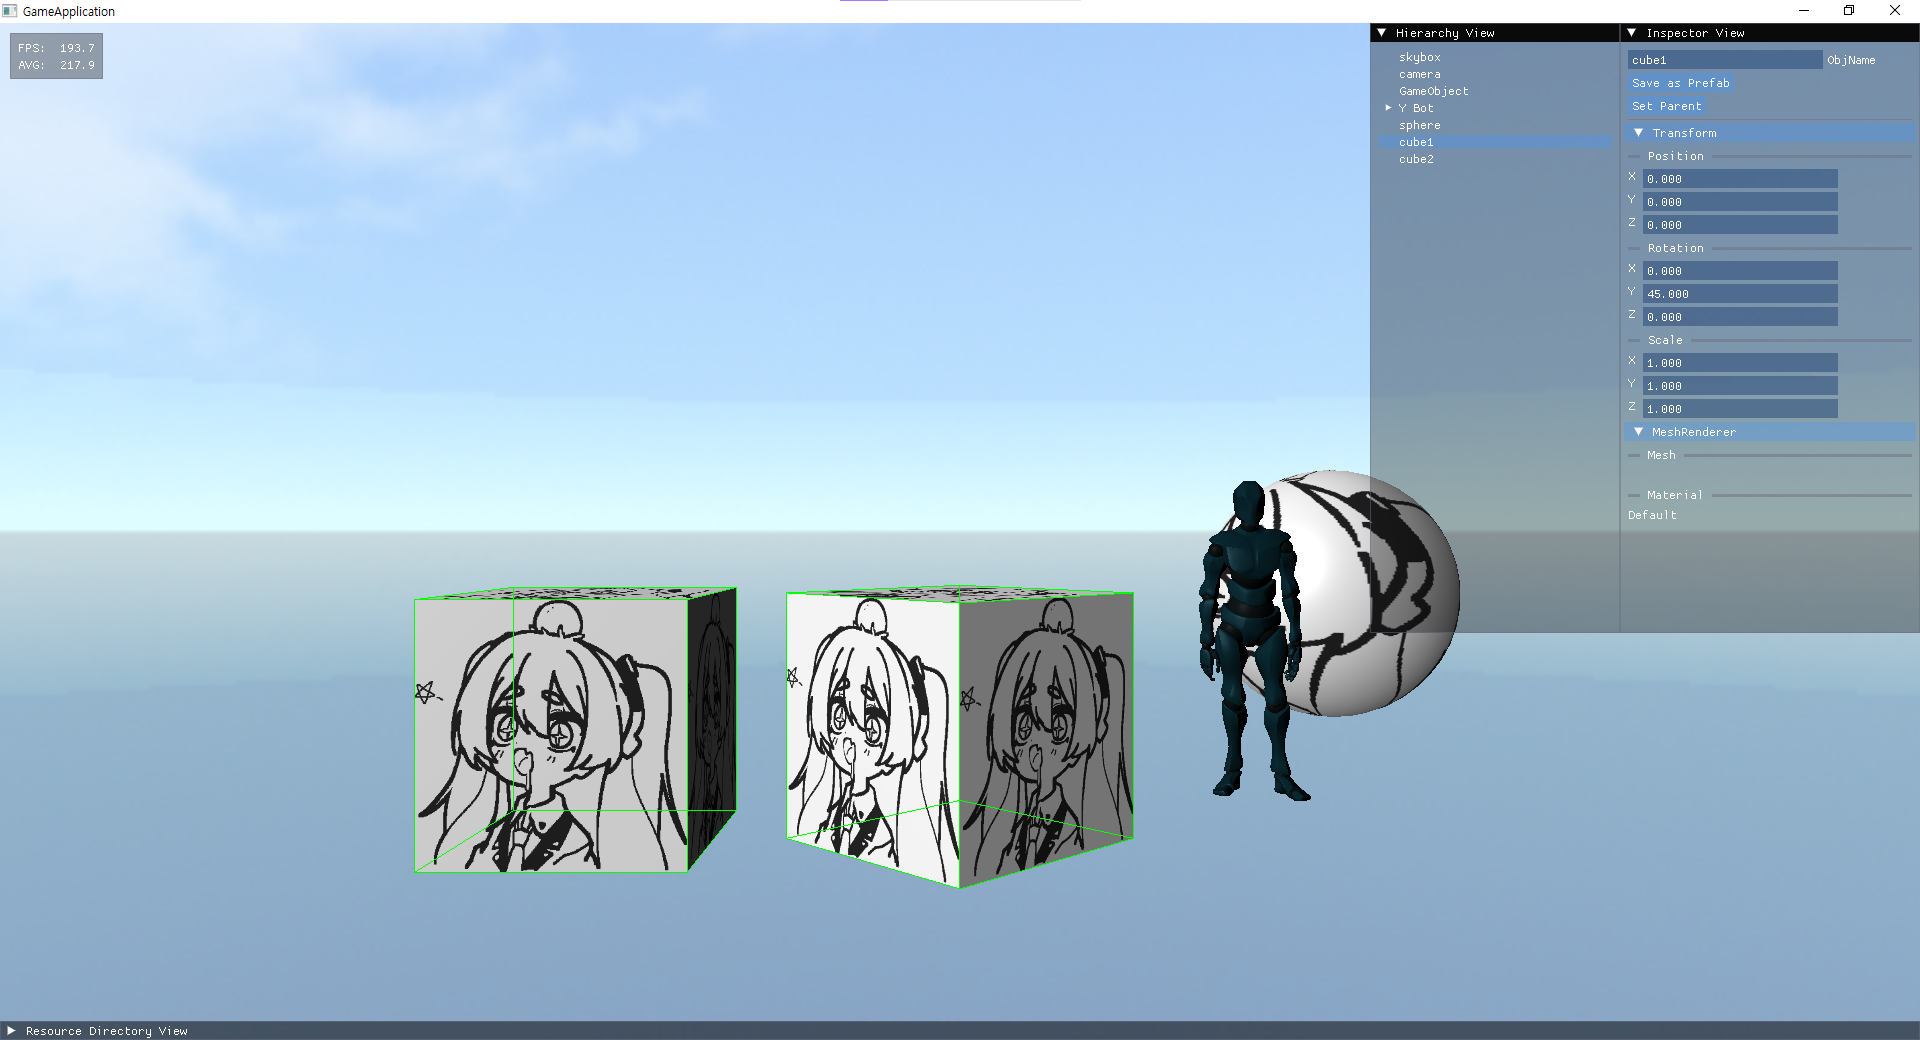
Task: Collapse the Transform component header
Action: click(x=1770, y=133)
